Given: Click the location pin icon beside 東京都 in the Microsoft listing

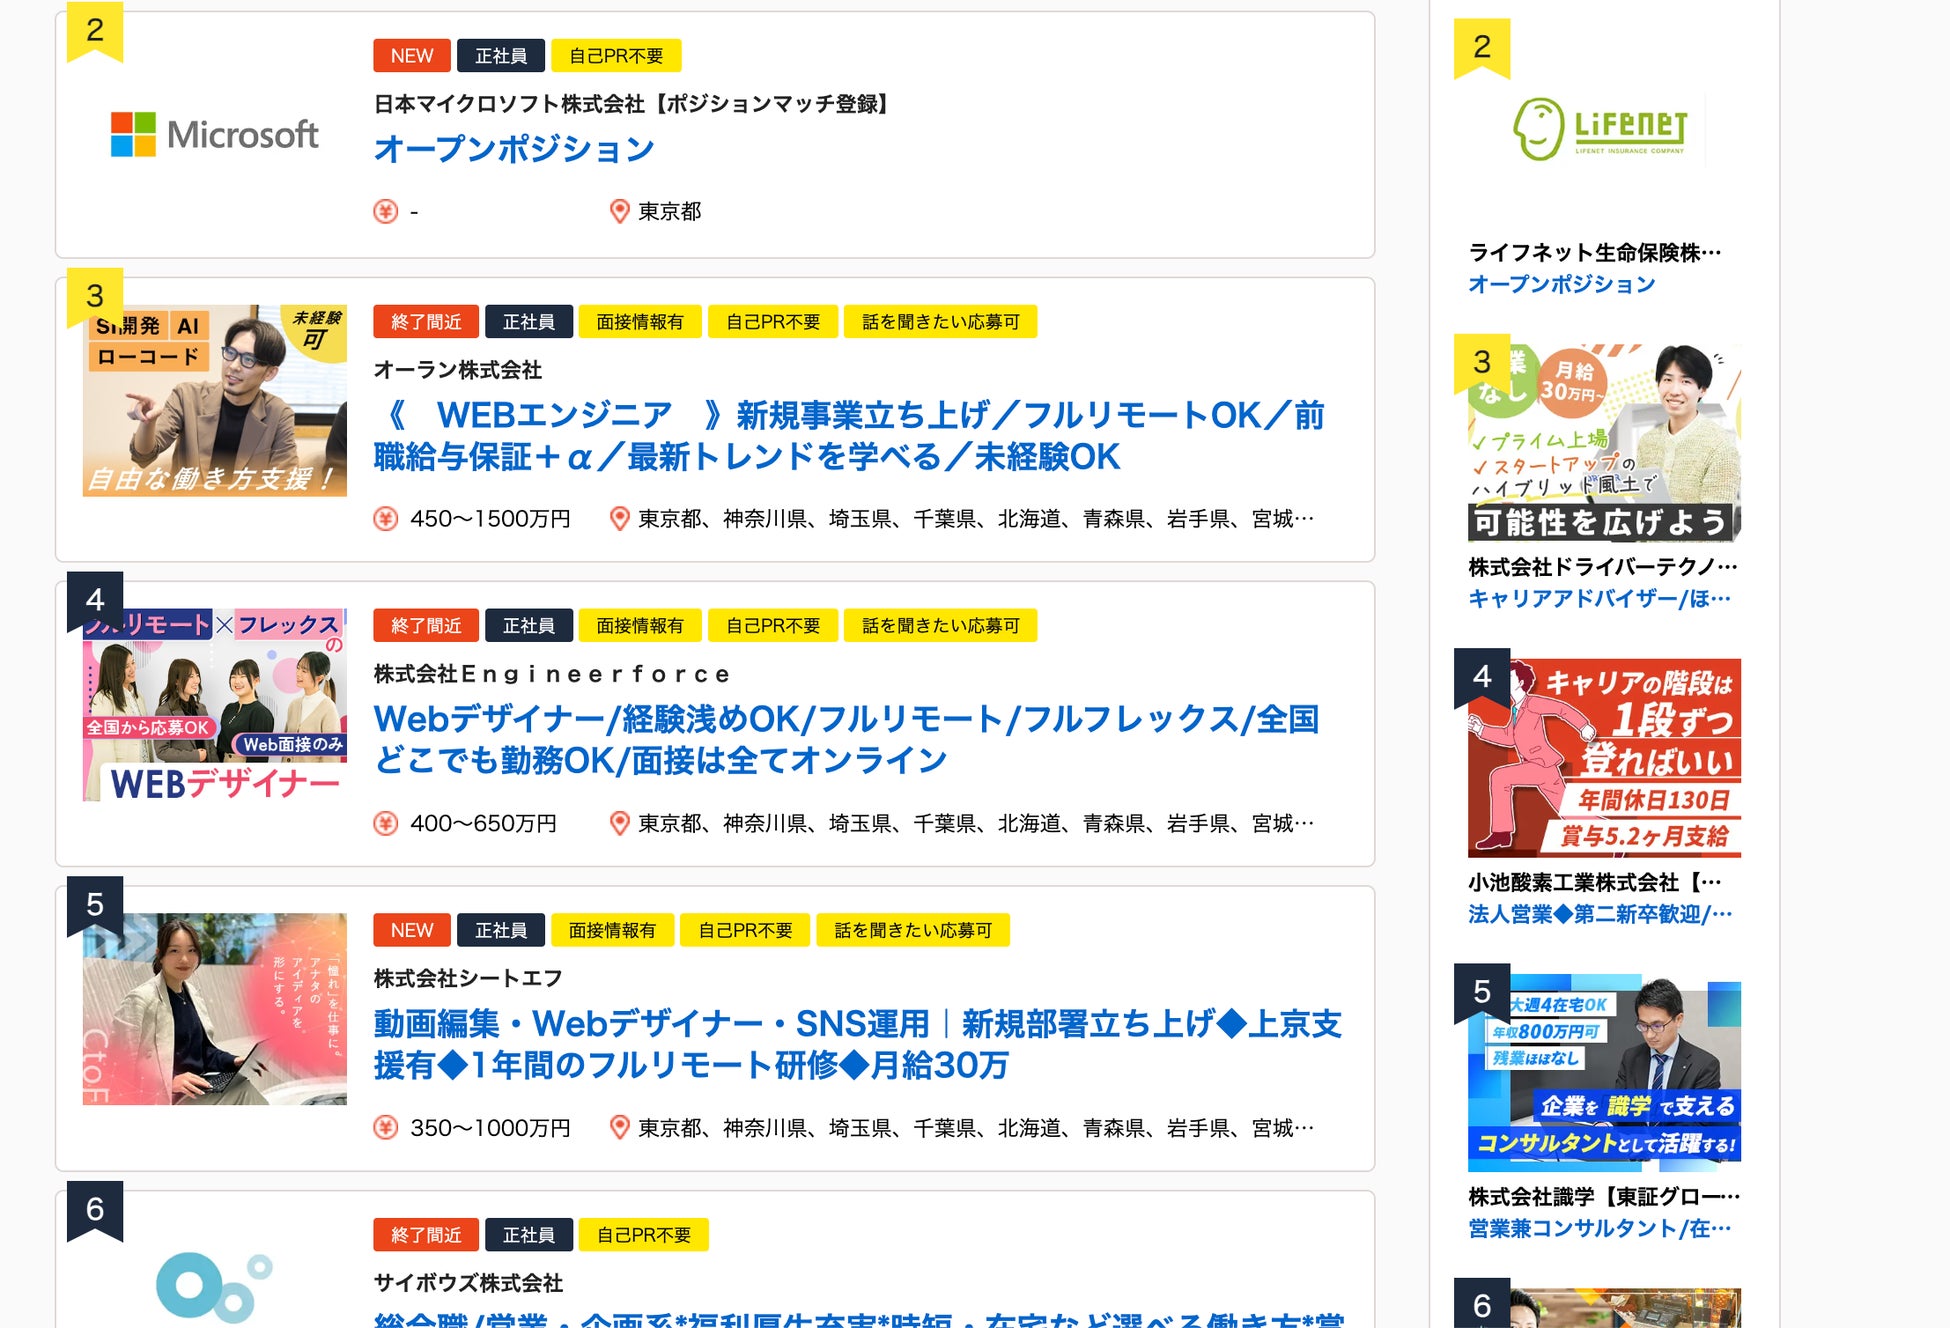Looking at the screenshot, I should pyautogui.click(x=619, y=211).
